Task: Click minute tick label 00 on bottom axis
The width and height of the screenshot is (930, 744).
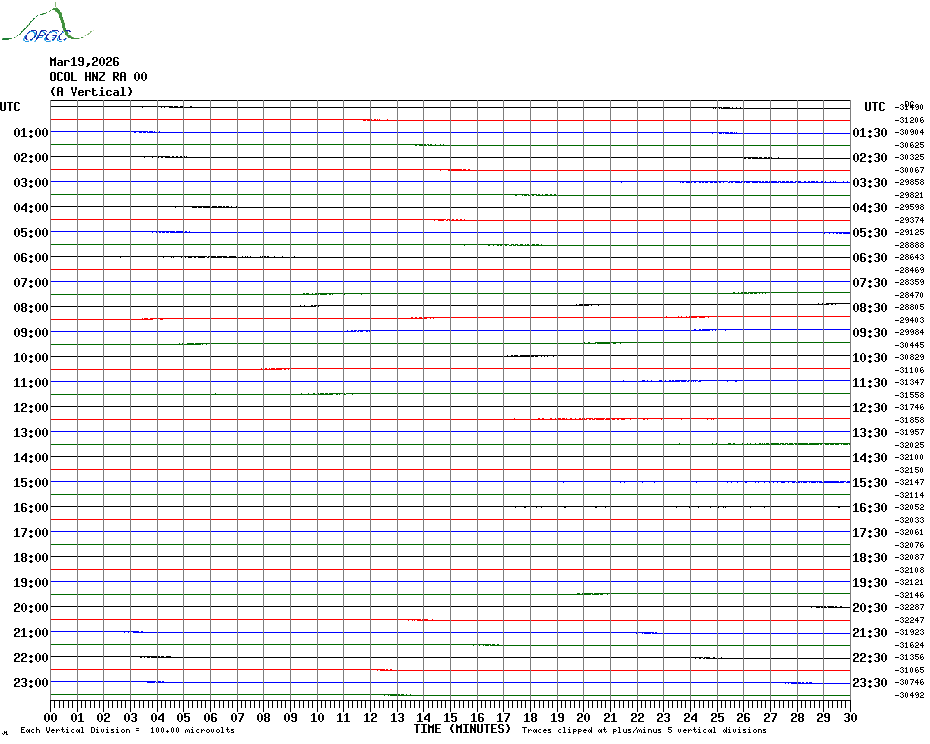Action: click(x=50, y=717)
